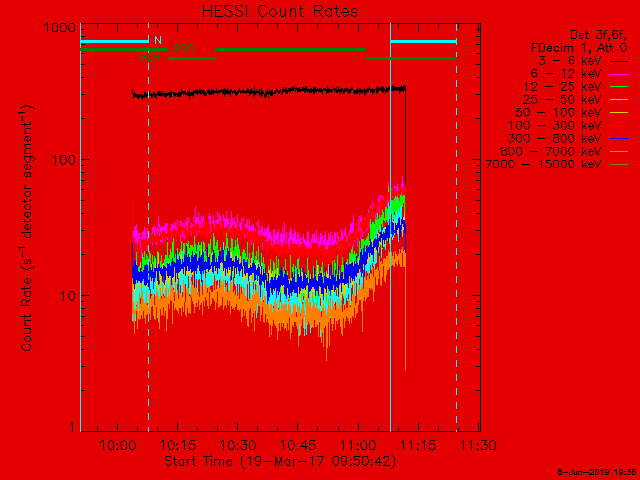Click the dashed cyan vertical line near 11:24
Viewport: 640px width, 480px height.
pos(456,227)
